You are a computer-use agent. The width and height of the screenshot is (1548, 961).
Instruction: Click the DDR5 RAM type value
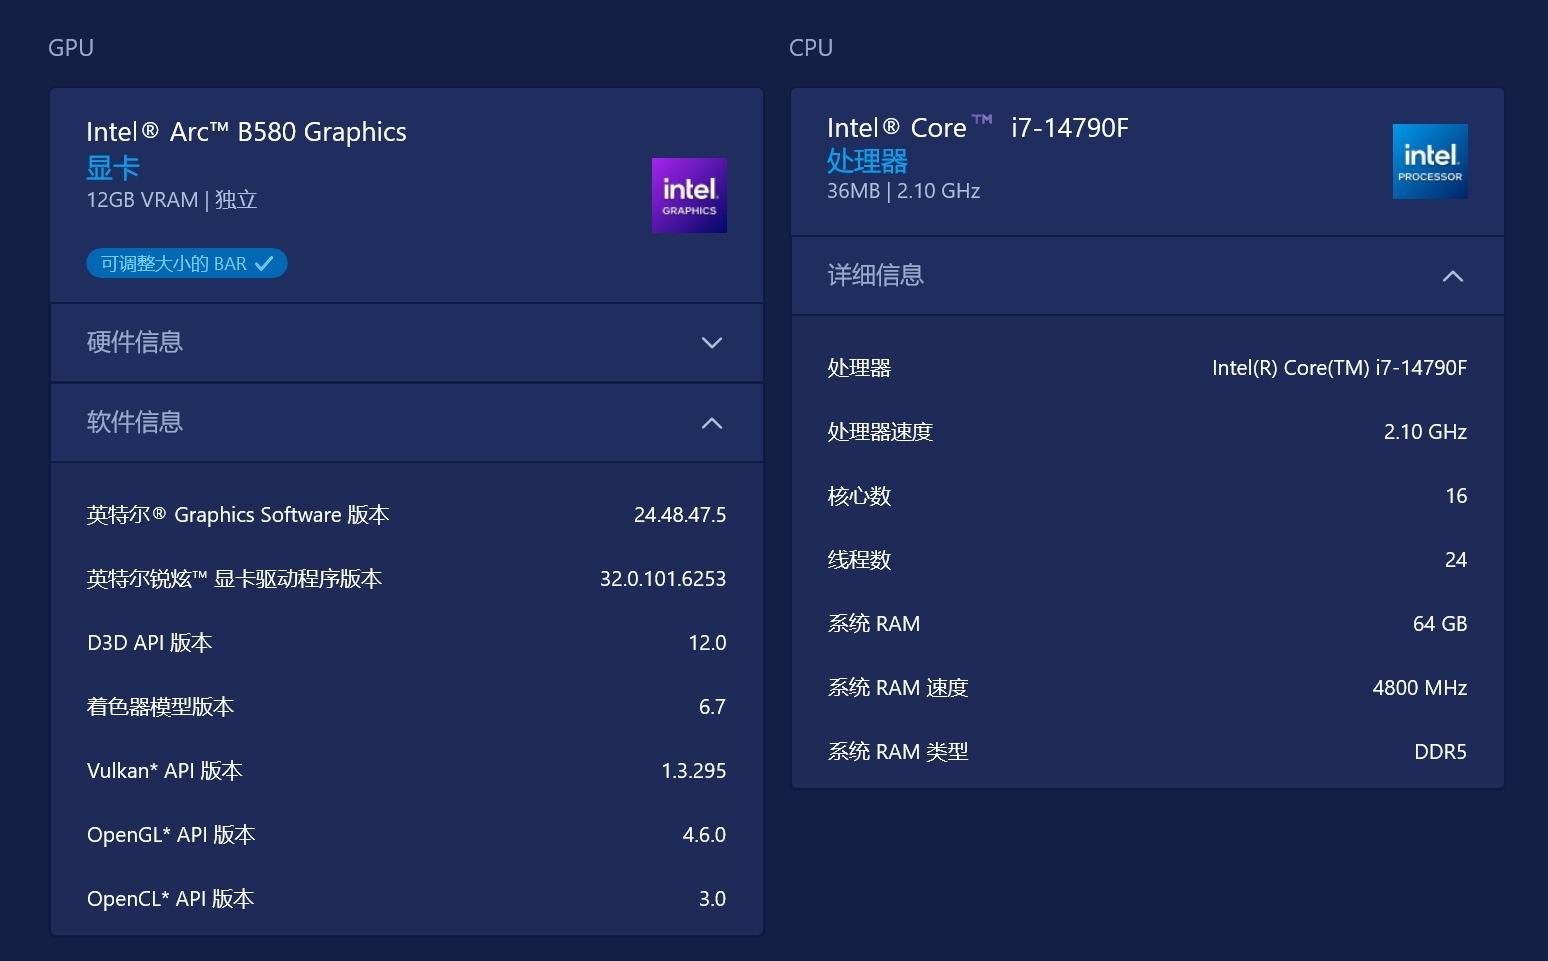click(1440, 752)
